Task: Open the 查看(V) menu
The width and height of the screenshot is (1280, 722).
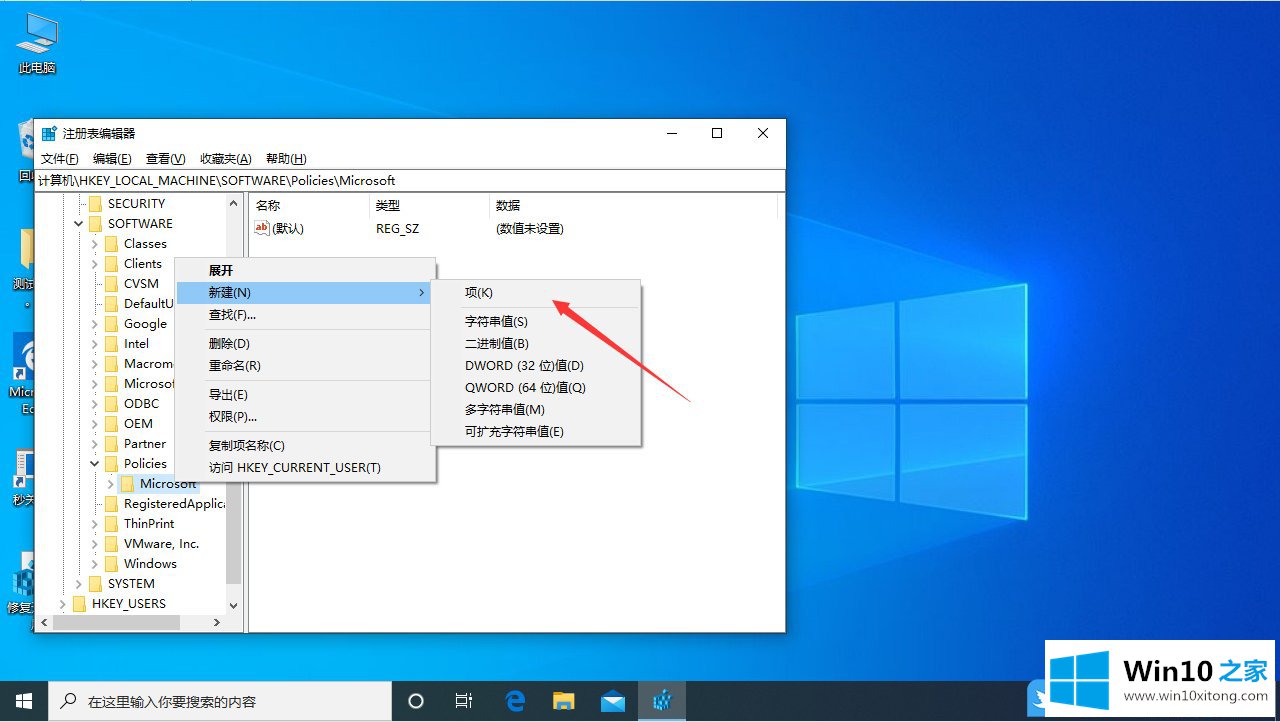Action: tap(165, 159)
